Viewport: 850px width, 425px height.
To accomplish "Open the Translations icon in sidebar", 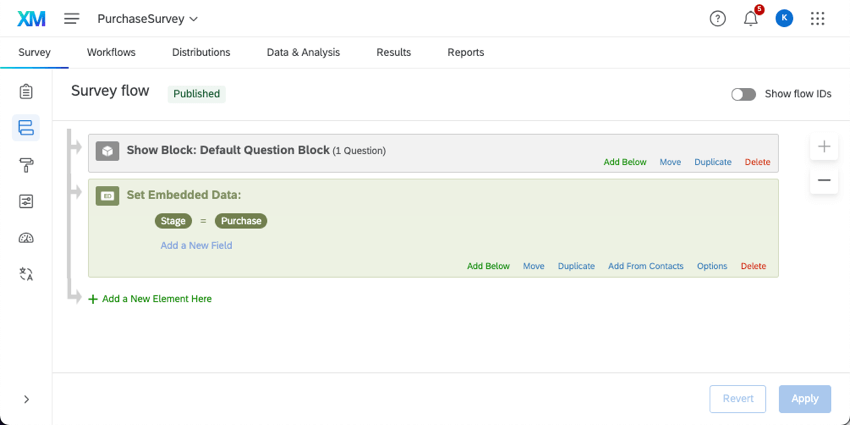I will 26,273.
